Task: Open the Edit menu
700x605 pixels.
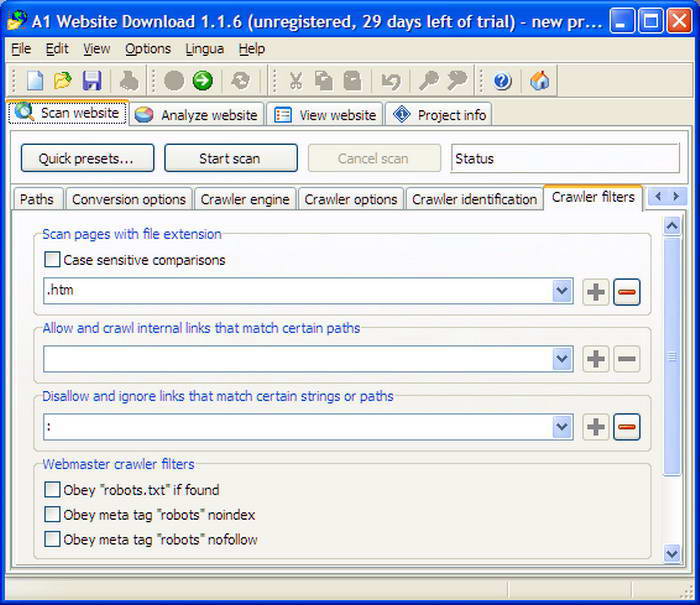Action: [57, 49]
